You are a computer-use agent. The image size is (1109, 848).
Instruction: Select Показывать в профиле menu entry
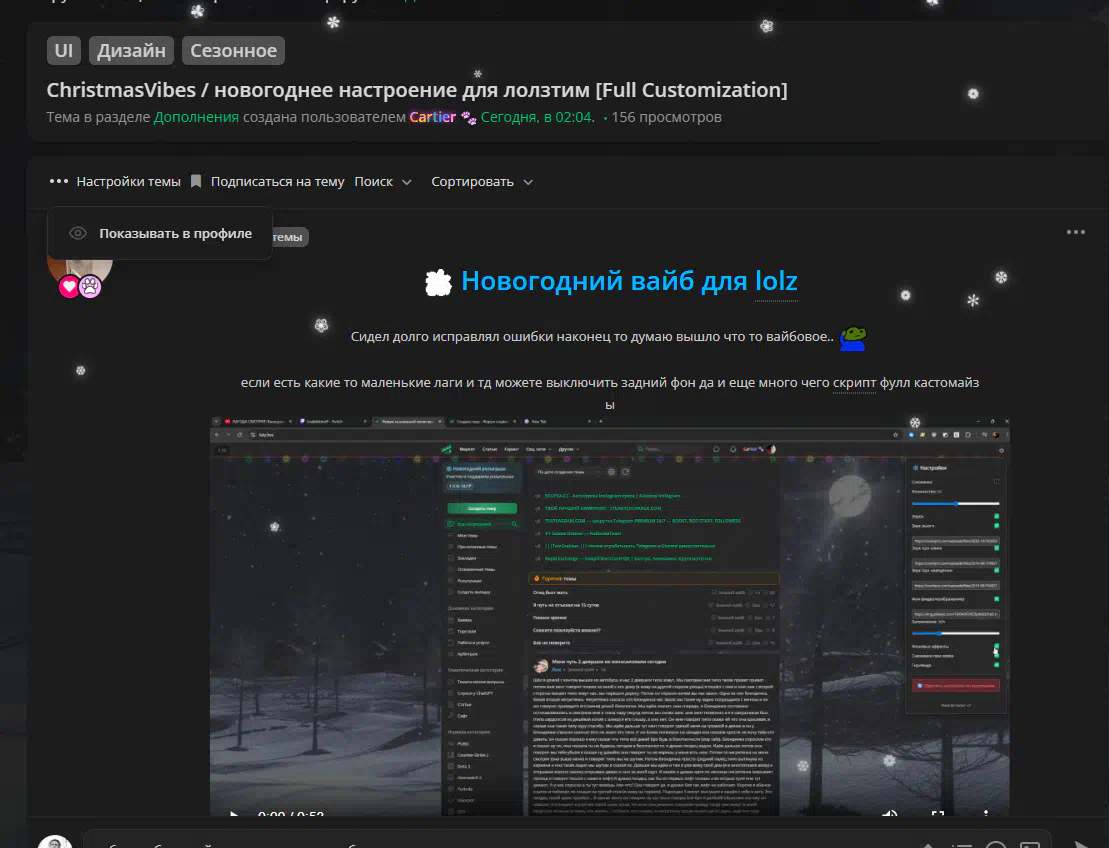[x=175, y=234]
